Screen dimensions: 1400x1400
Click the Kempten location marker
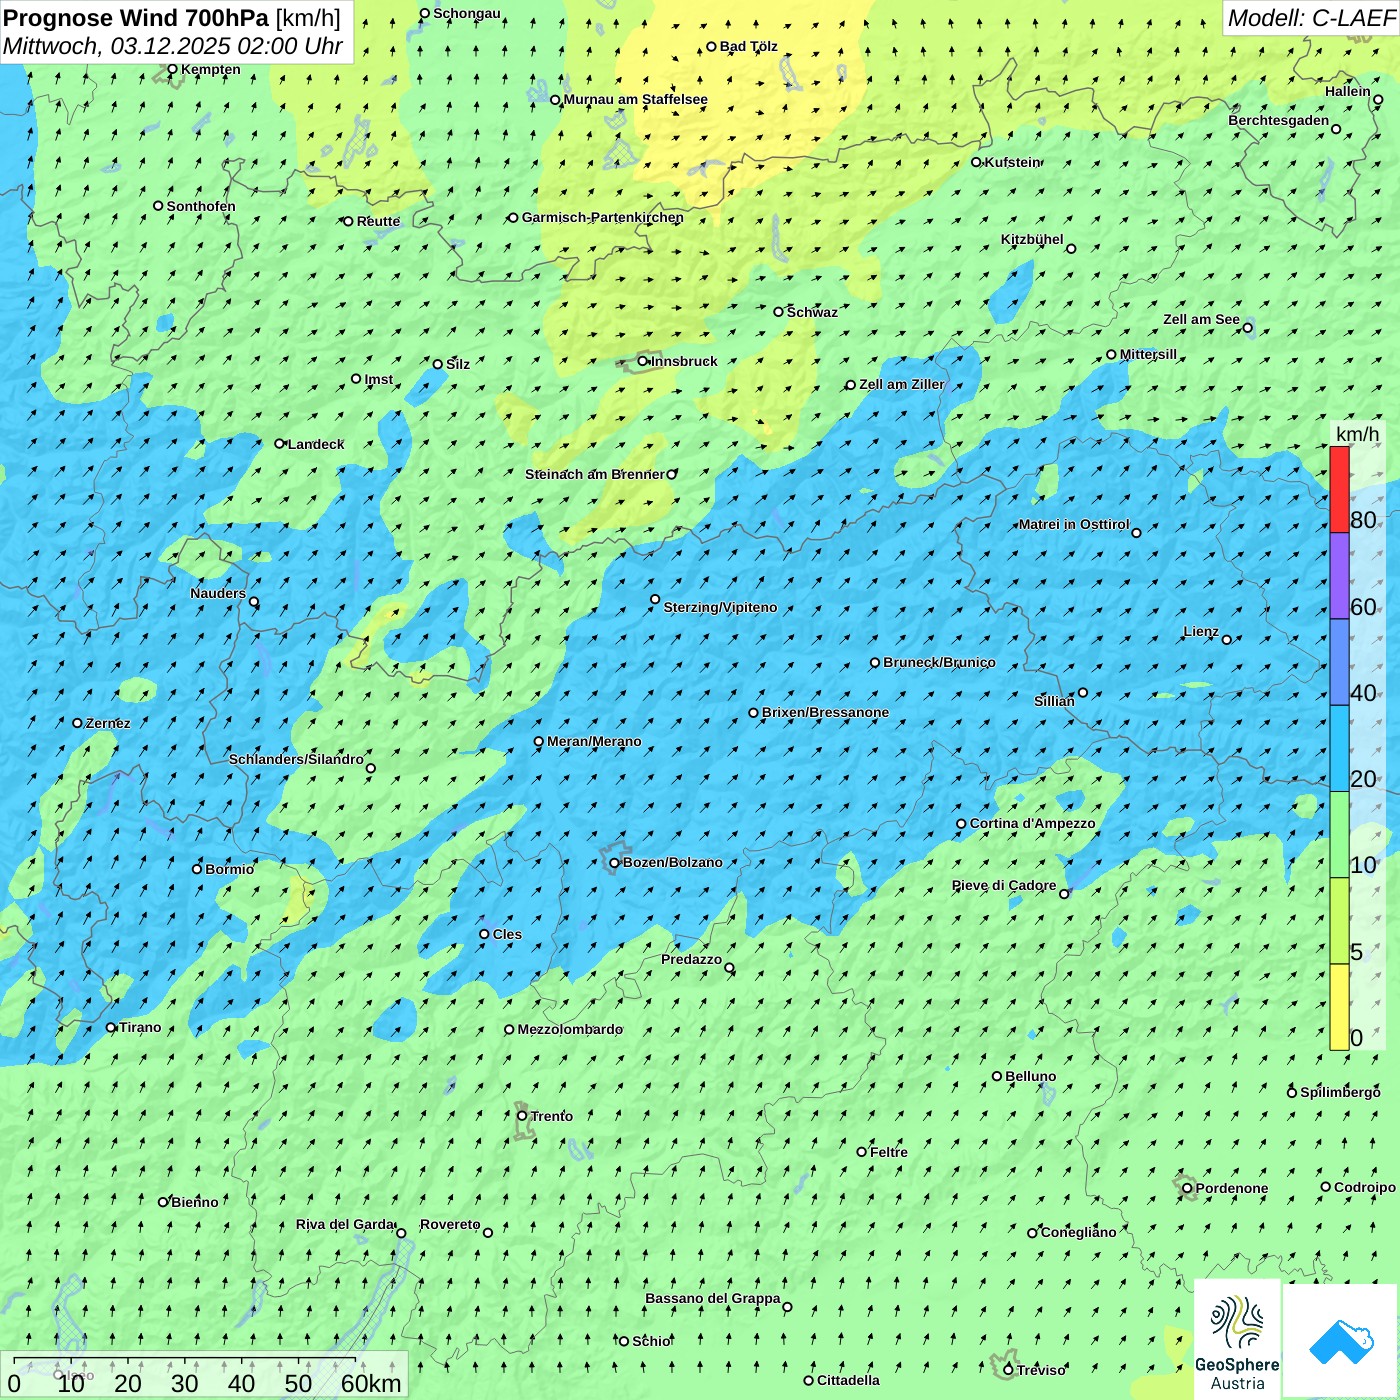(172, 70)
